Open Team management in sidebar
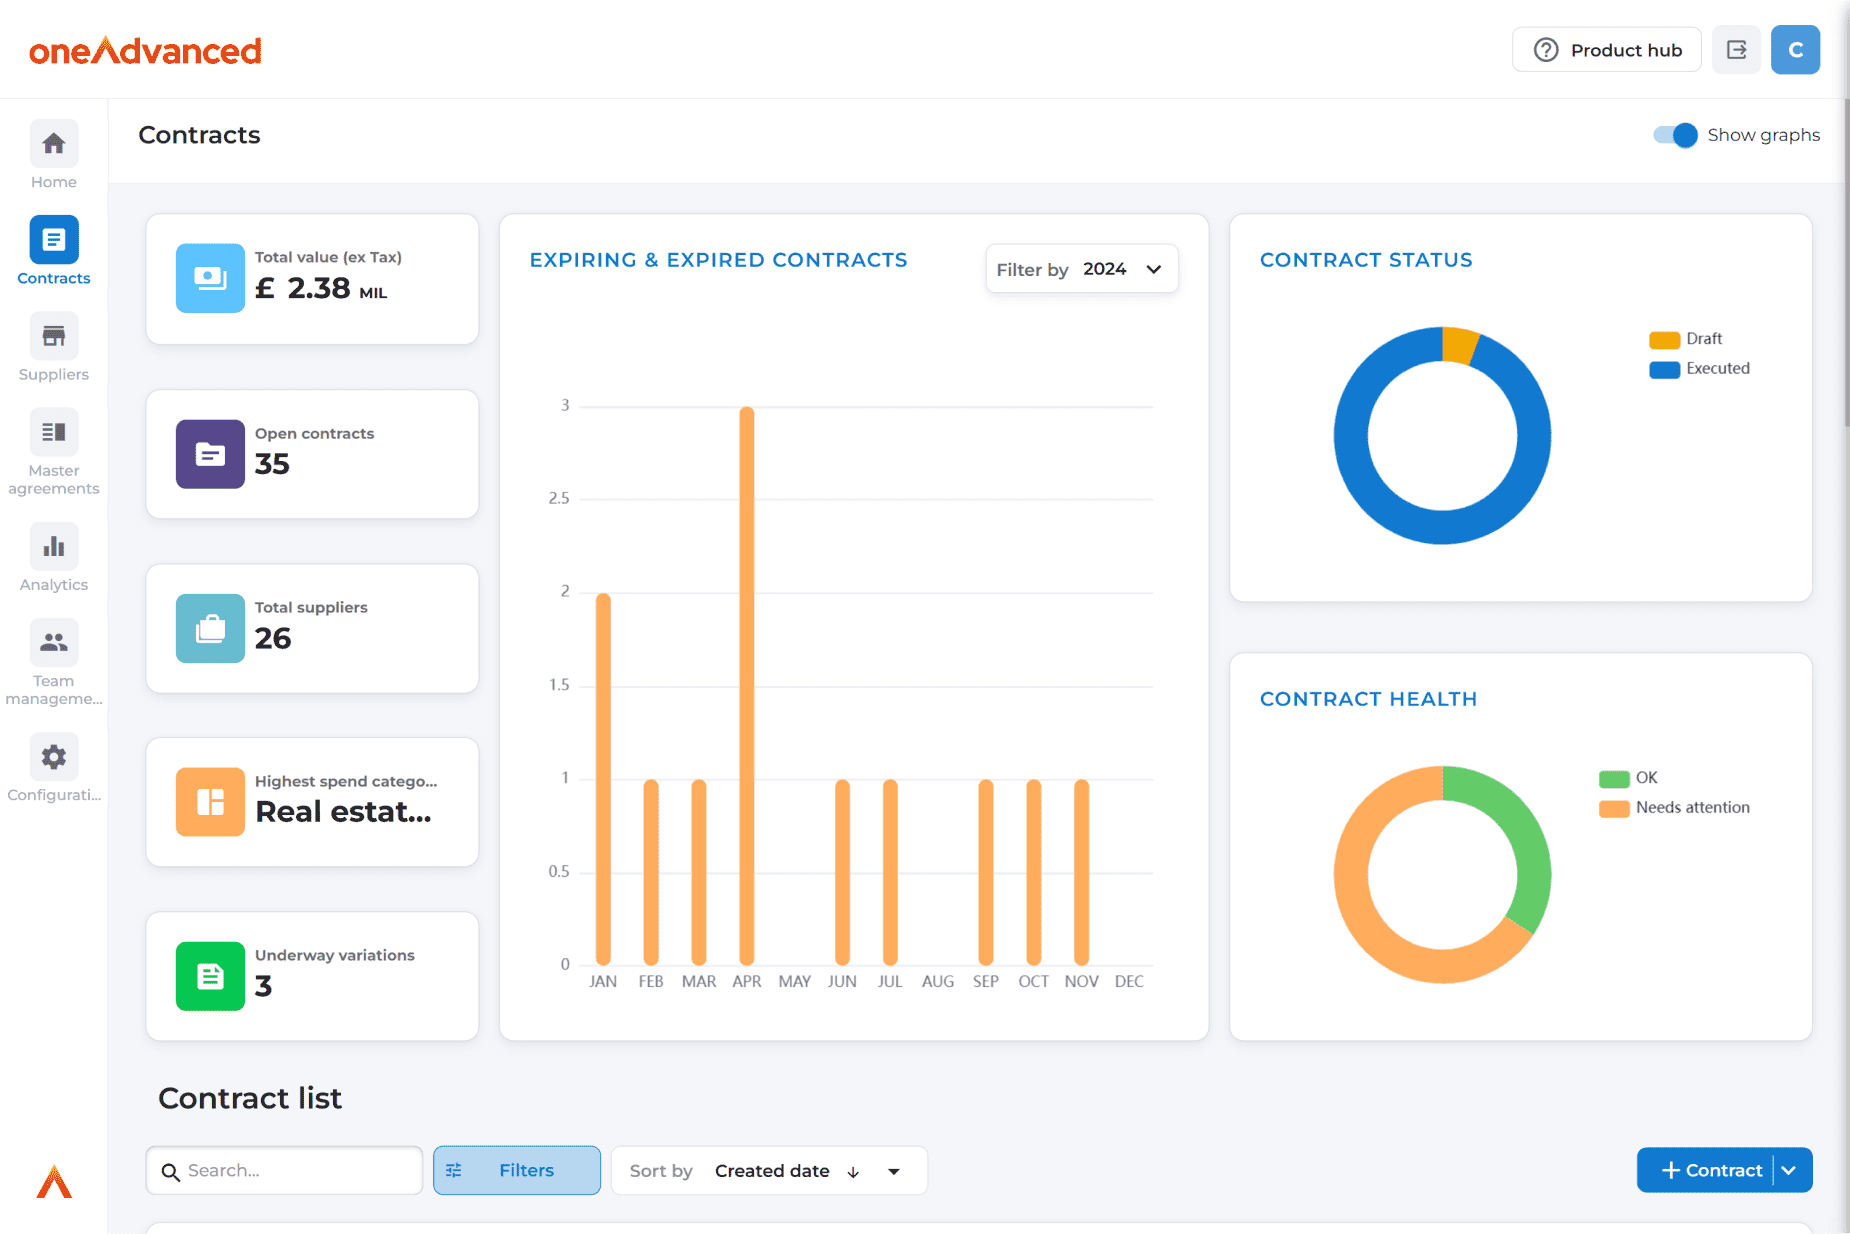The height and width of the screenshot is (1234, 1850). (x=54, y=644)
